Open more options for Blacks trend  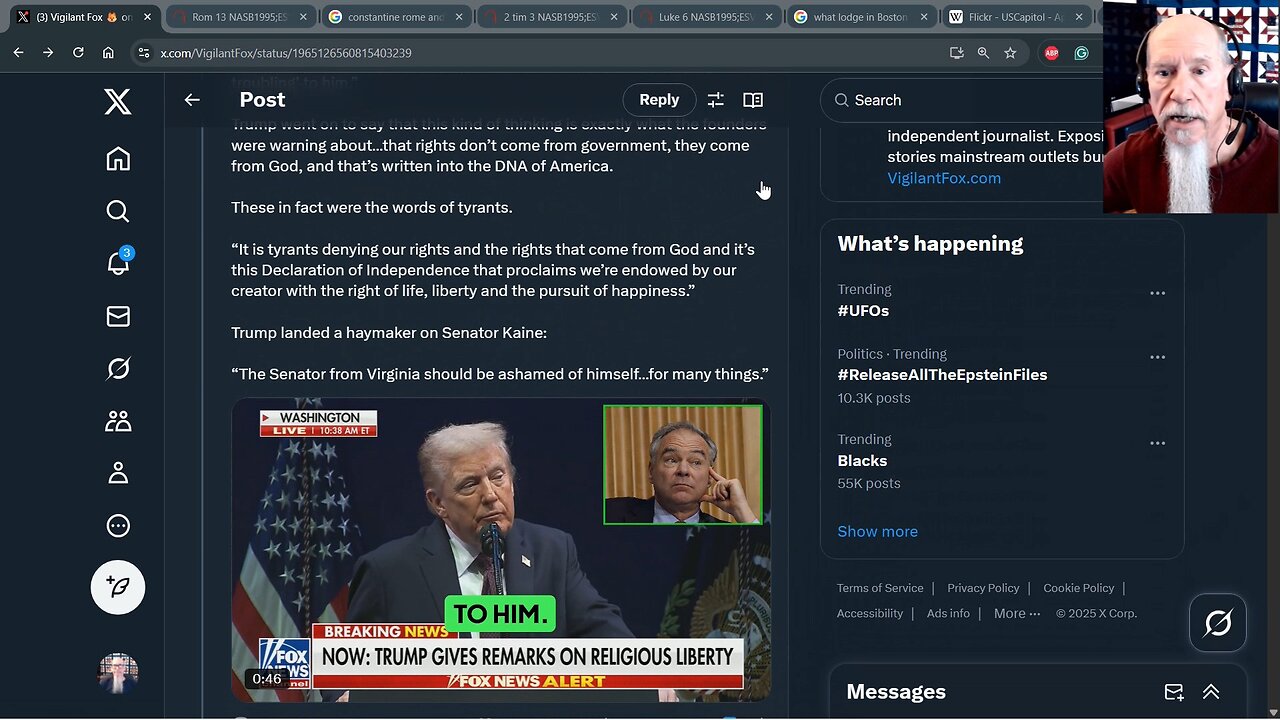1157,443
